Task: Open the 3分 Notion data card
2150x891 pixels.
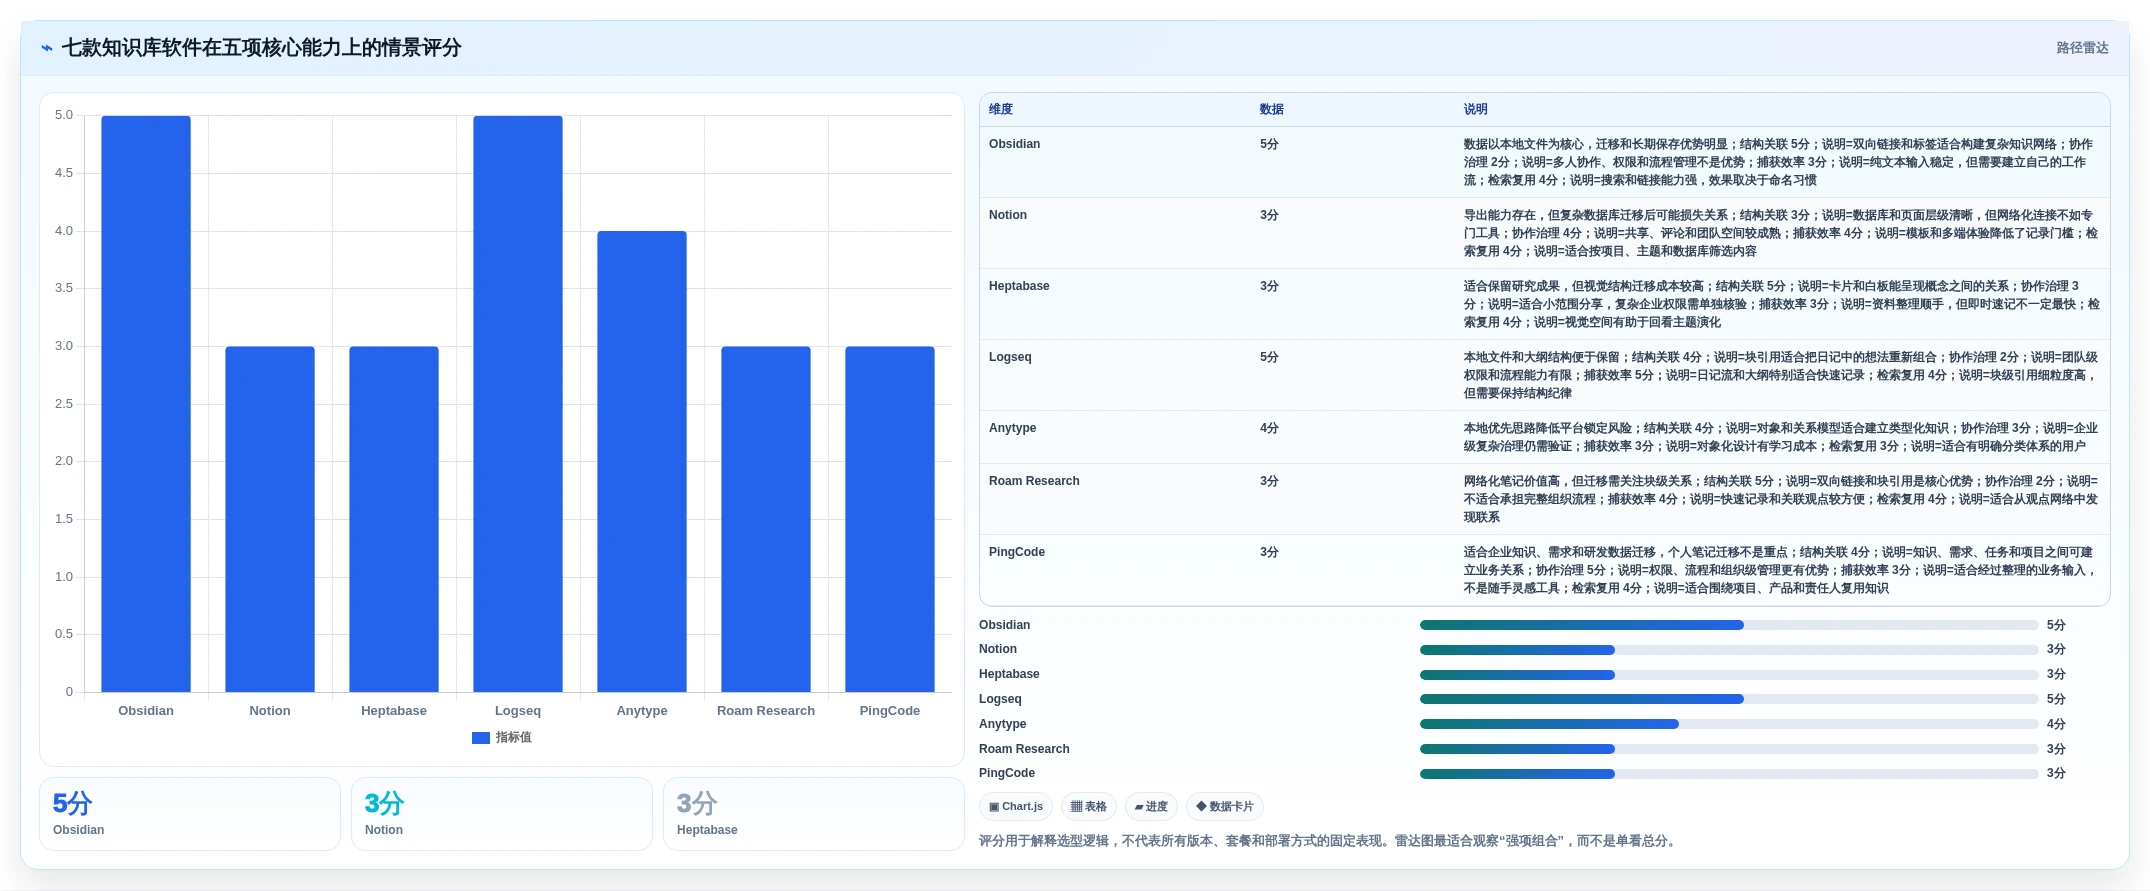Action: tap(502, 814)
